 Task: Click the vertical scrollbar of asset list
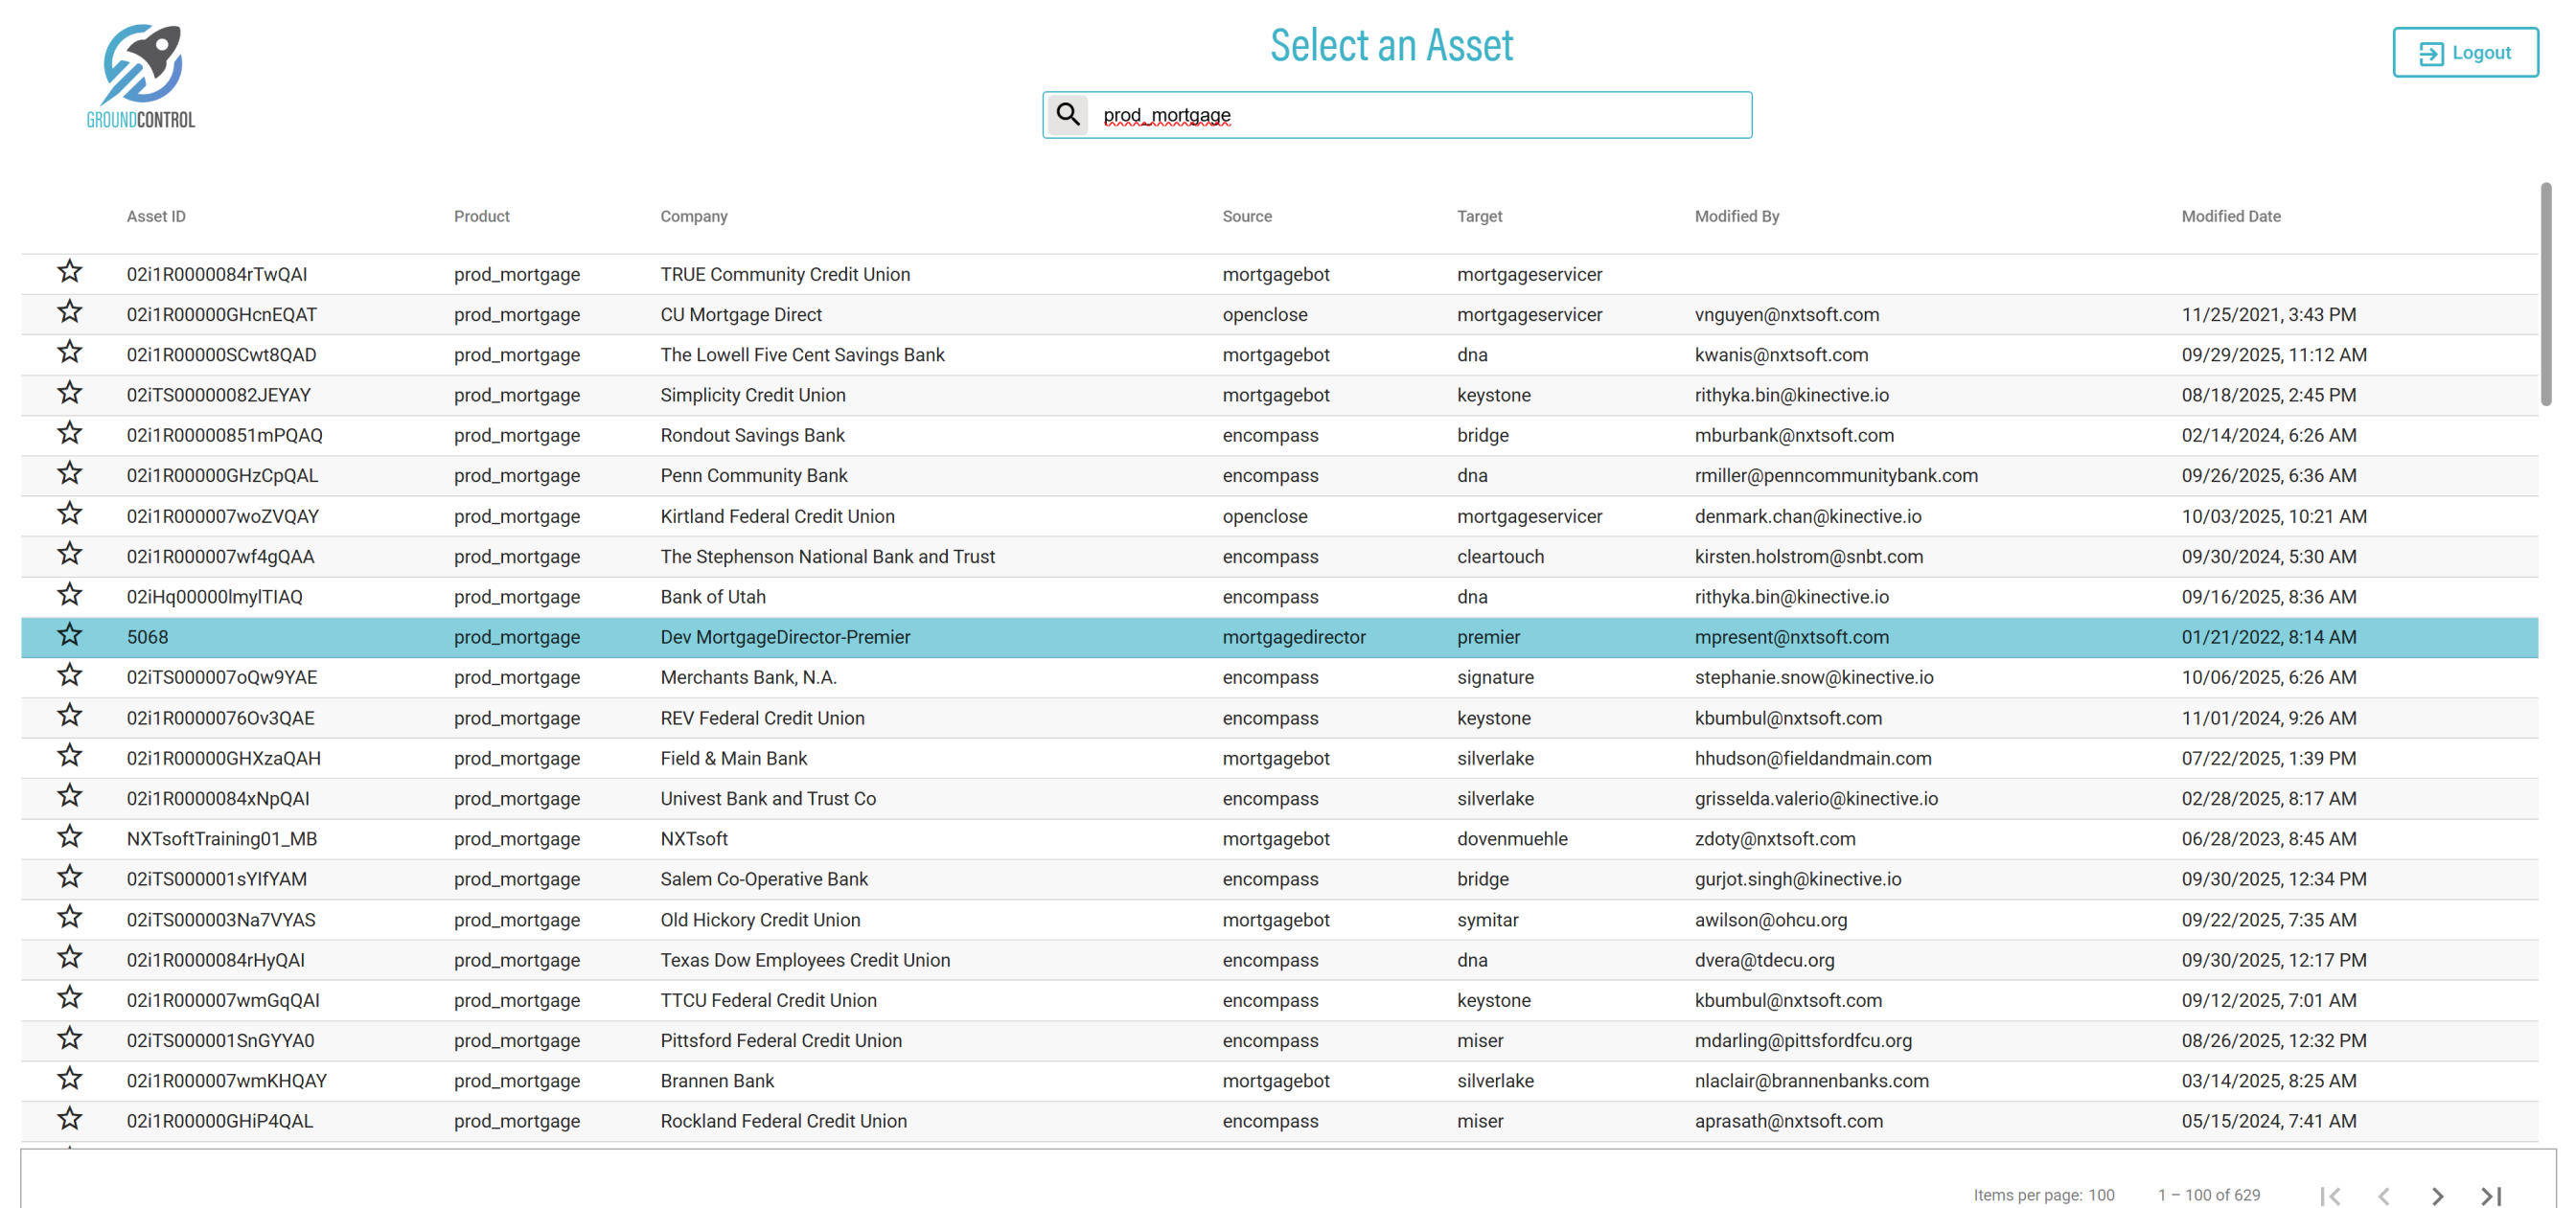tap(2545, 295)
